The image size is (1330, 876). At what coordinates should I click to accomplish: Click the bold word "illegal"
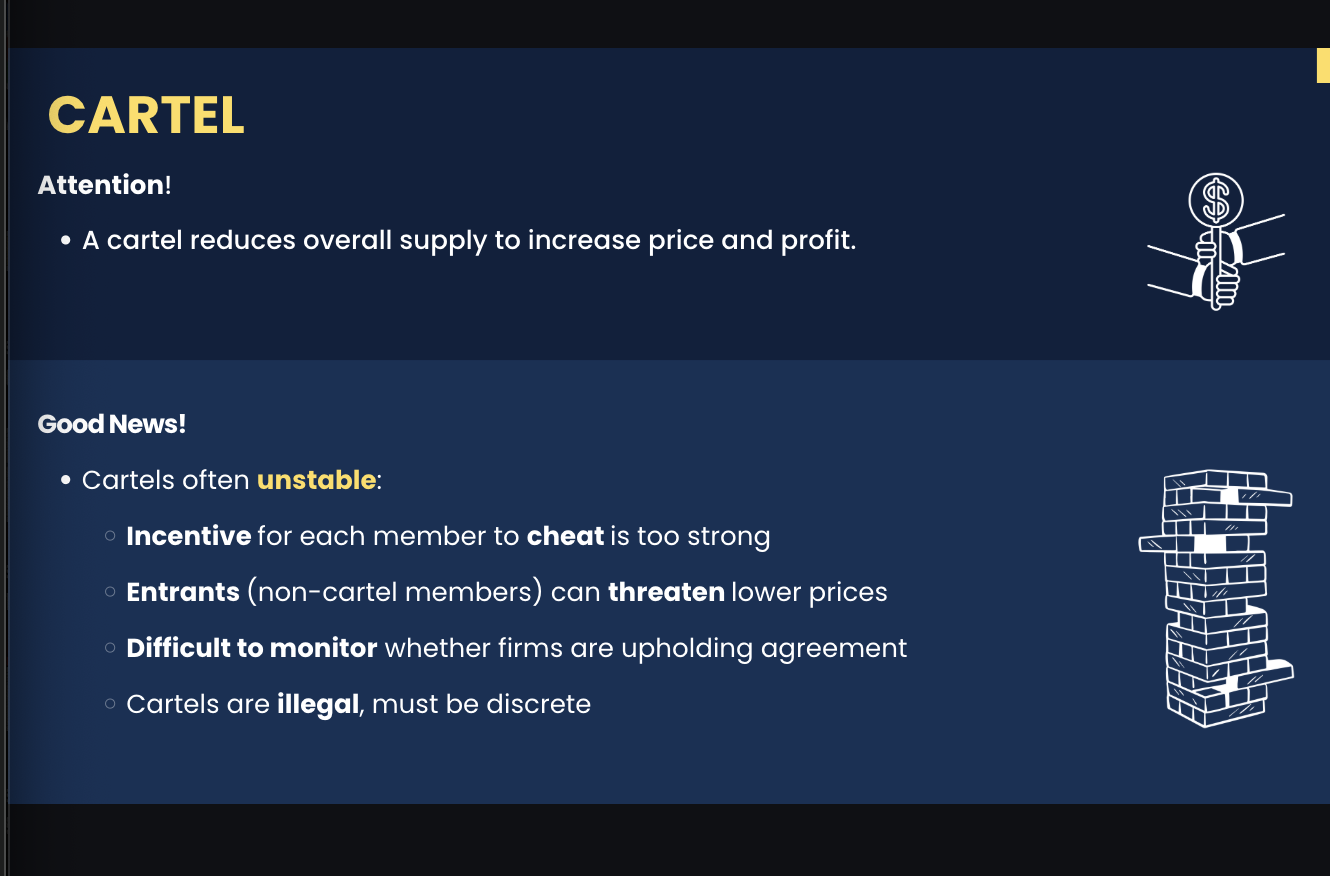pos(317,704)
